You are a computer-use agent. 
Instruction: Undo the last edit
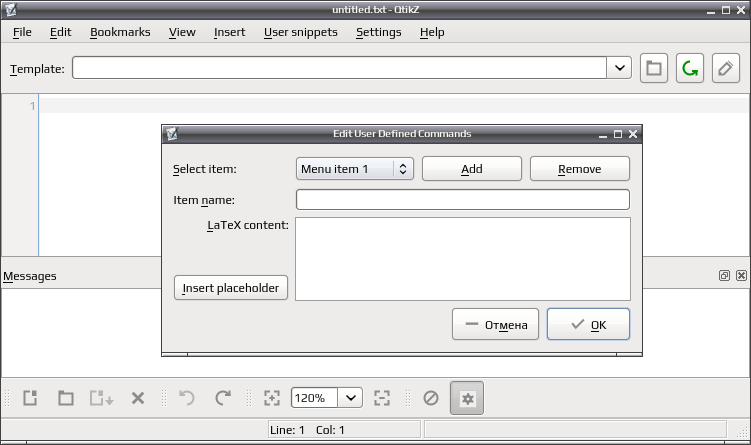(187, 398)
